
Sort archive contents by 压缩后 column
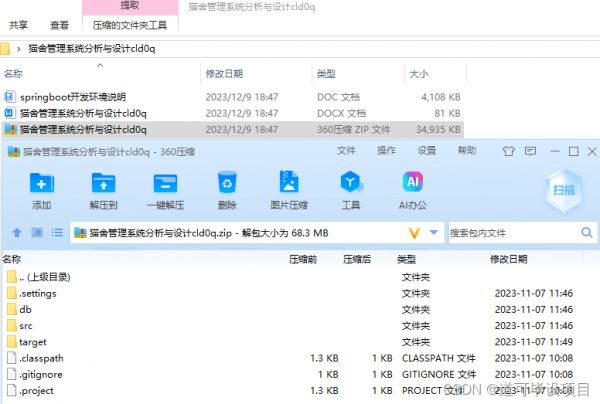click(x=357, y=259)
